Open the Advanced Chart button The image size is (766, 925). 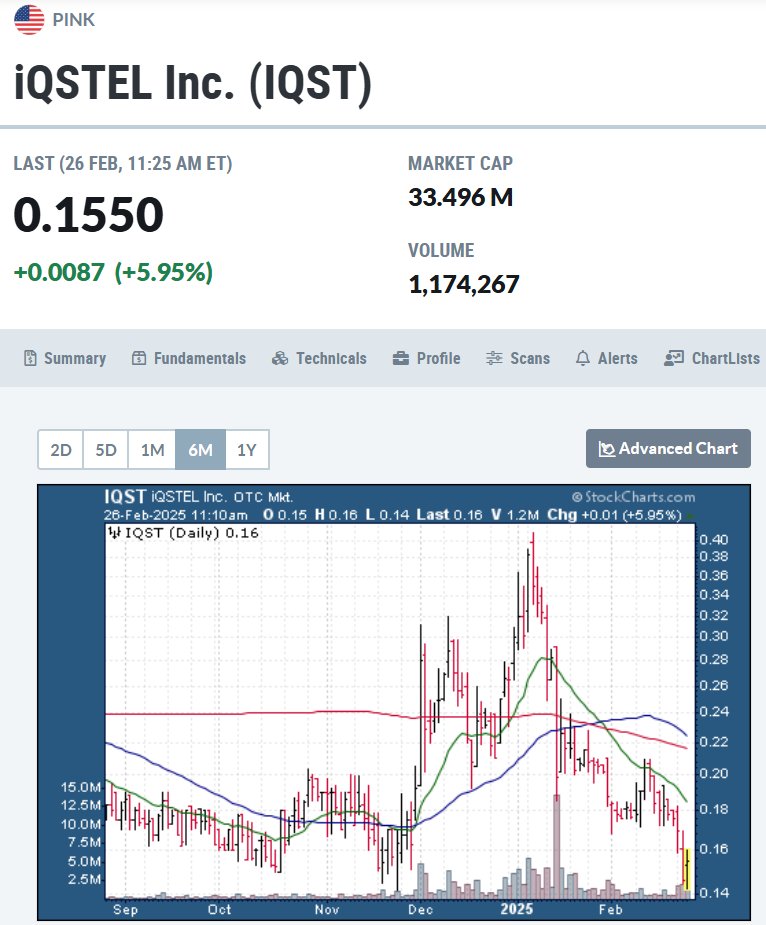click(668, 448)
